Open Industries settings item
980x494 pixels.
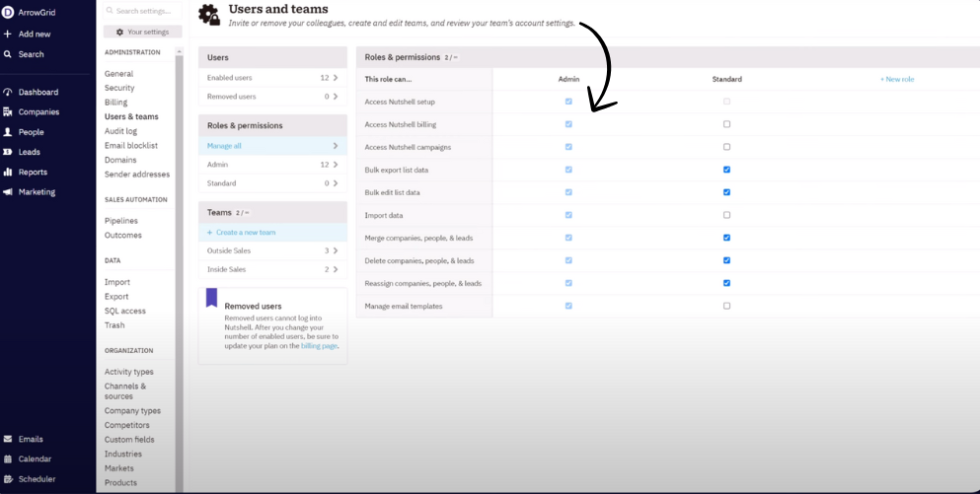pyautogui.click(x=123, y=454)
